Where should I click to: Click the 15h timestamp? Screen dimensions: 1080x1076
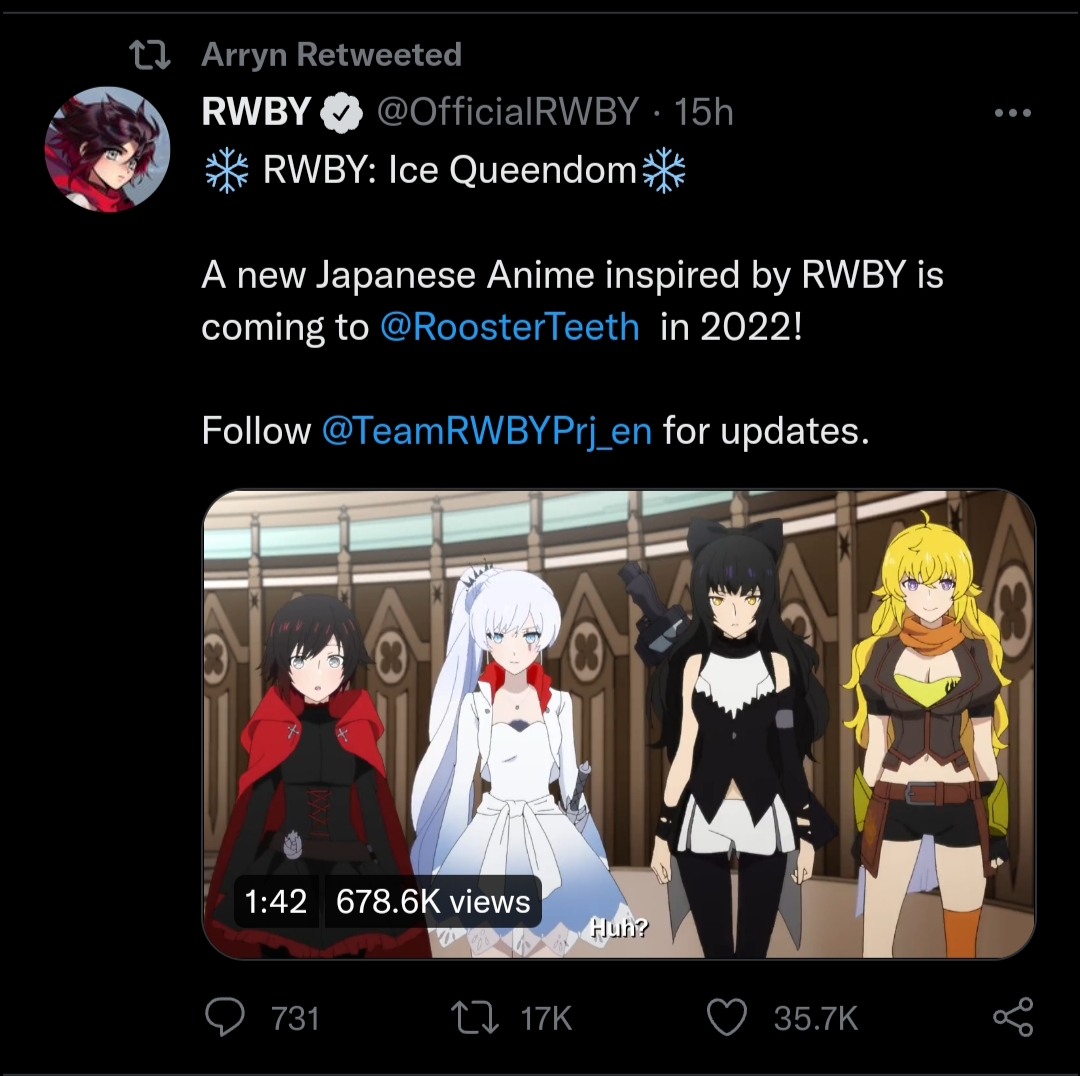click(x=703, y=112)
